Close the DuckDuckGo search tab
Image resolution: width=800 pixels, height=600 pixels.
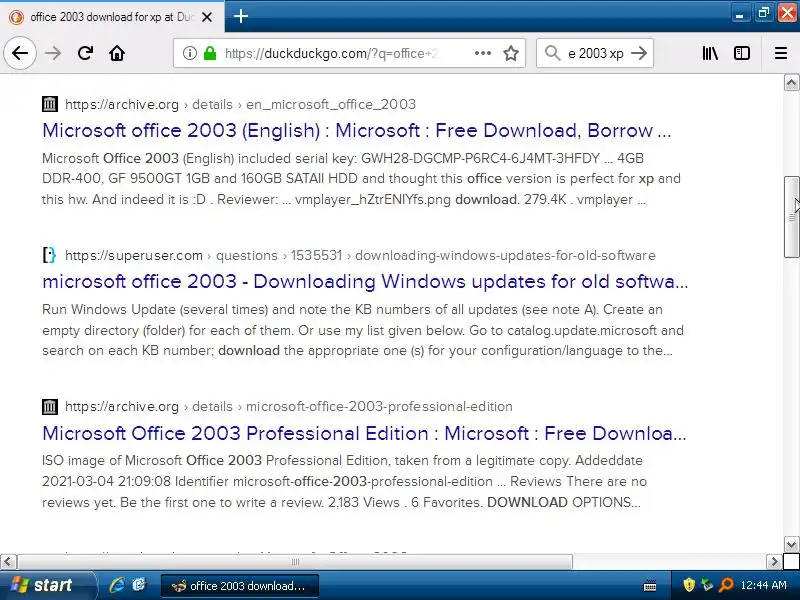[207, 17]
